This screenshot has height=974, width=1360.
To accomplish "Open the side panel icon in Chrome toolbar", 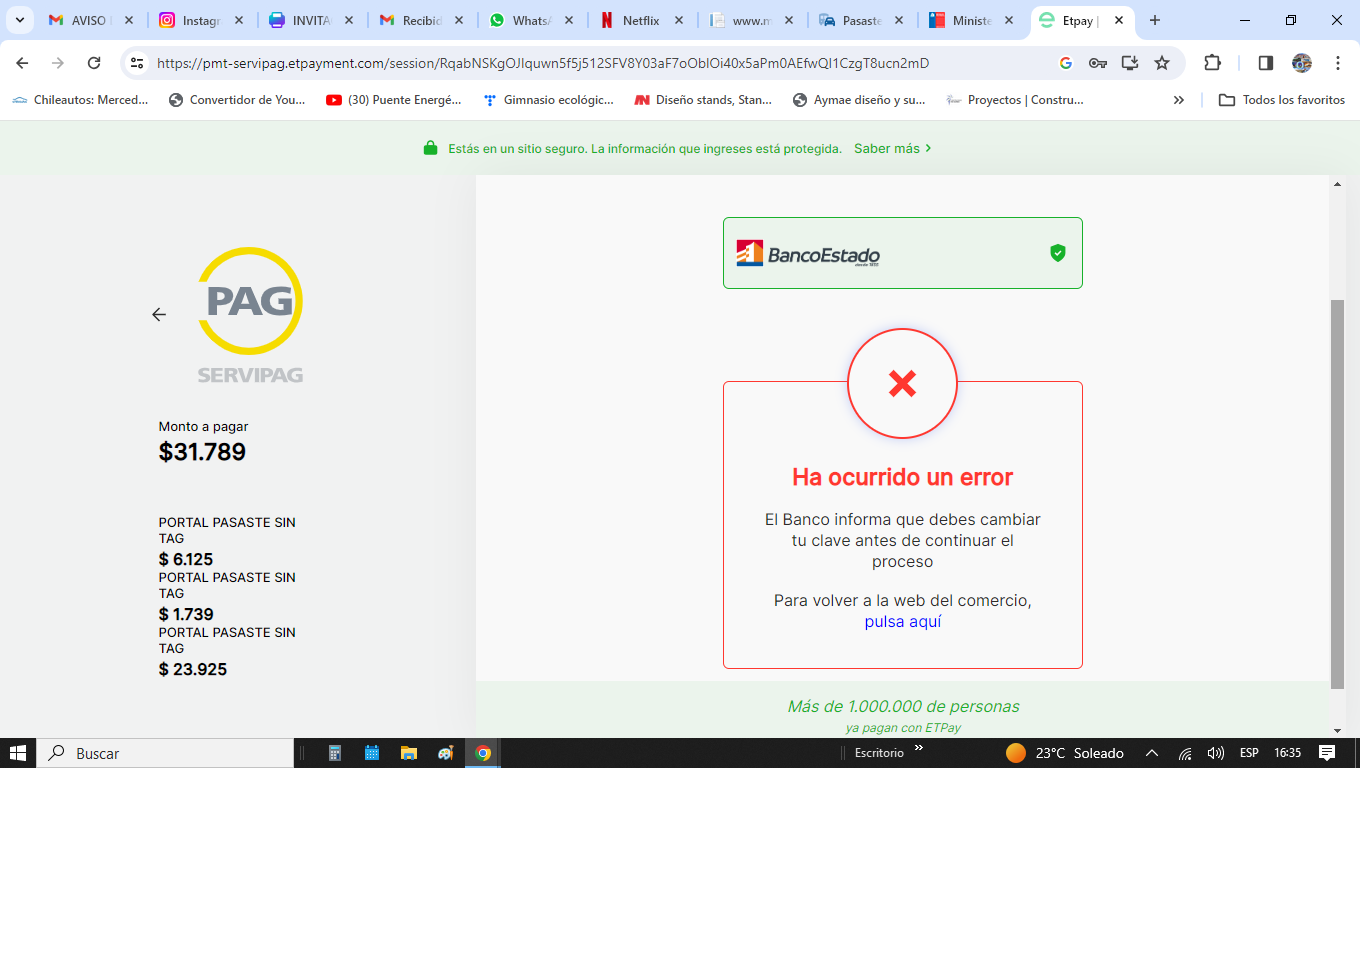I will (x=1265, y=62).
